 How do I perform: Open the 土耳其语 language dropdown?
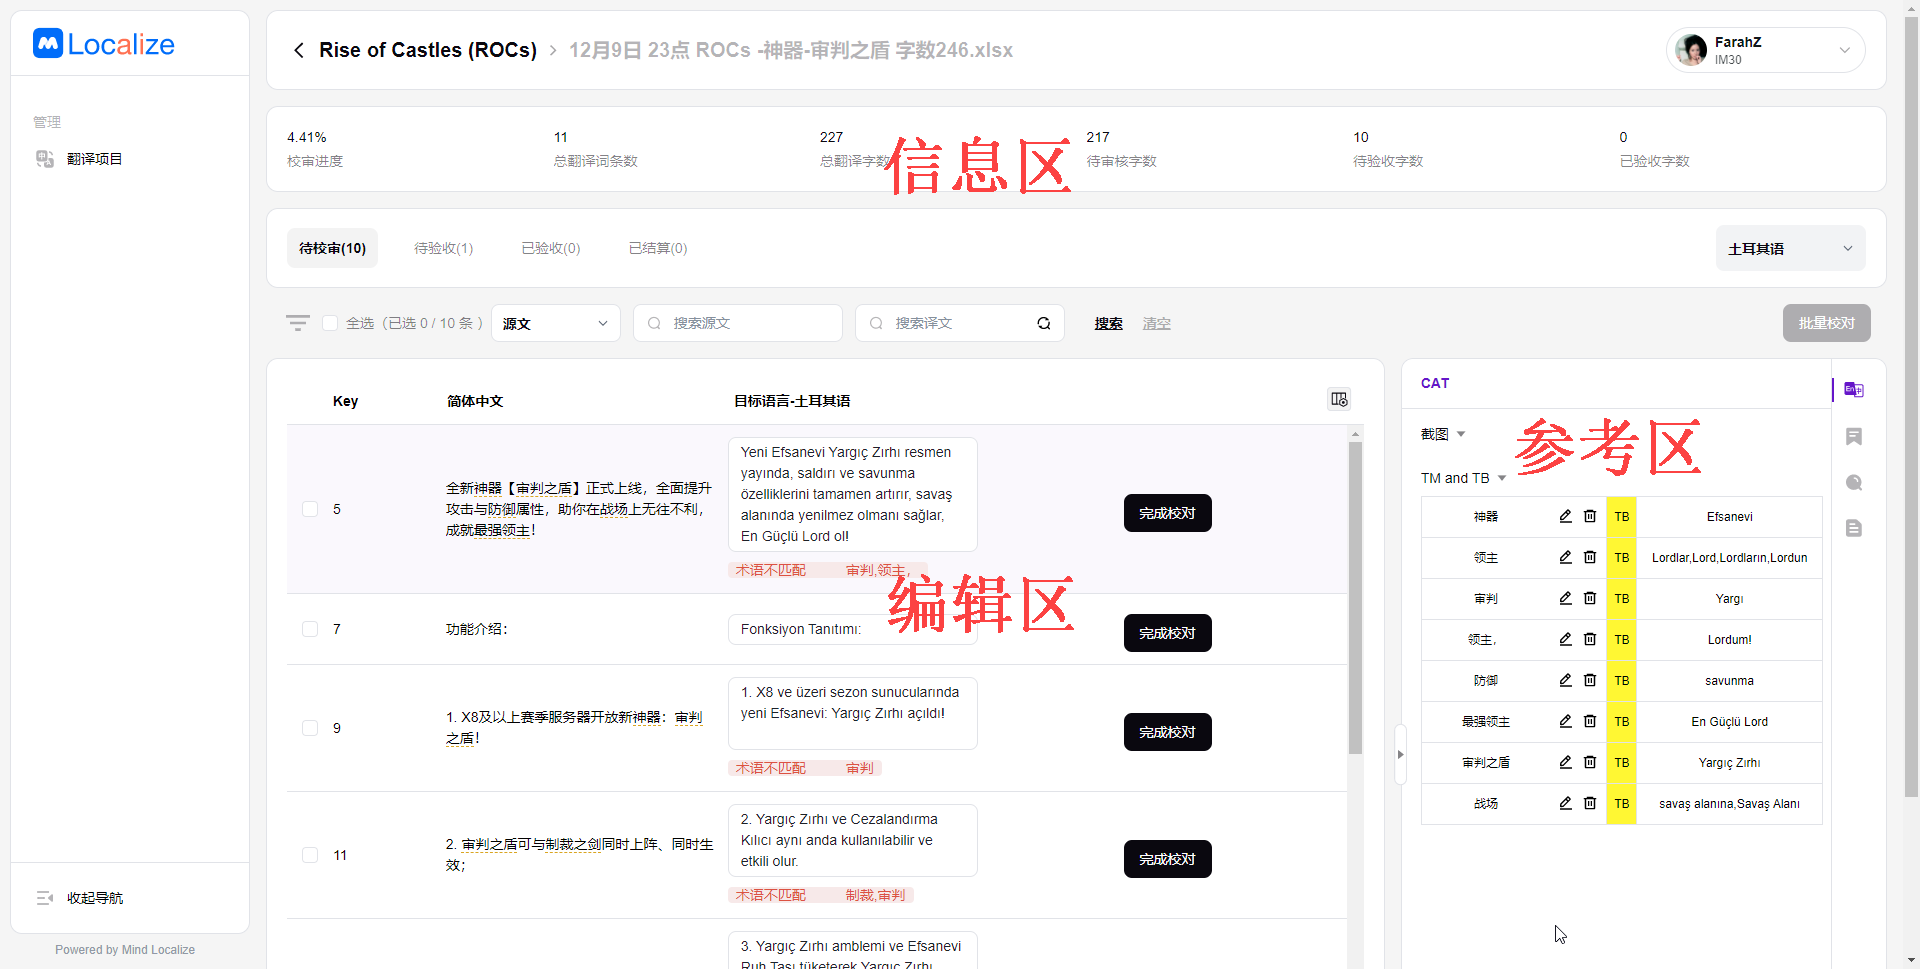[x=1790, y=248]
